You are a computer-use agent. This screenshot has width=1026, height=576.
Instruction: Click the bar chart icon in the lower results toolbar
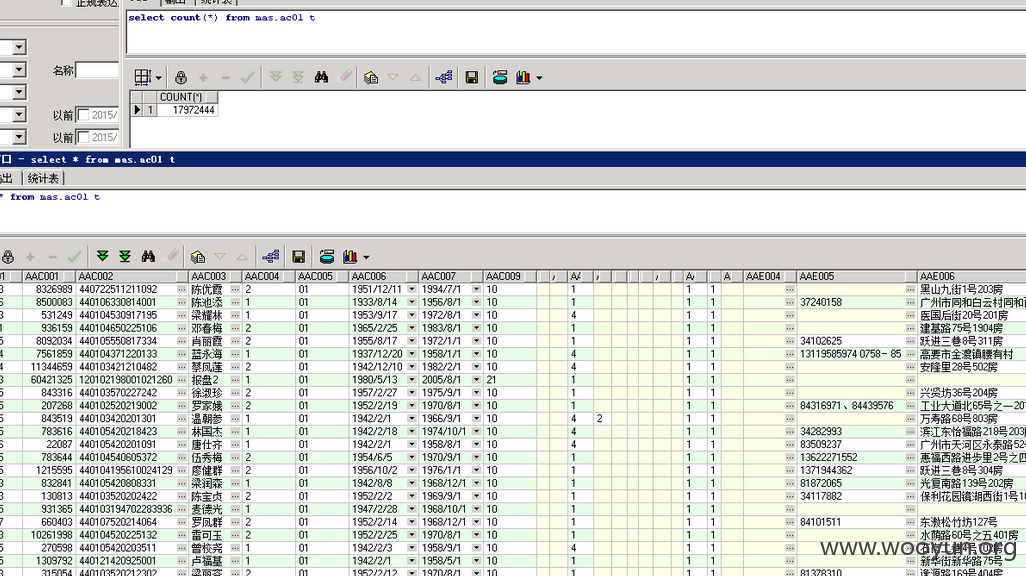[x=350, y=257]
